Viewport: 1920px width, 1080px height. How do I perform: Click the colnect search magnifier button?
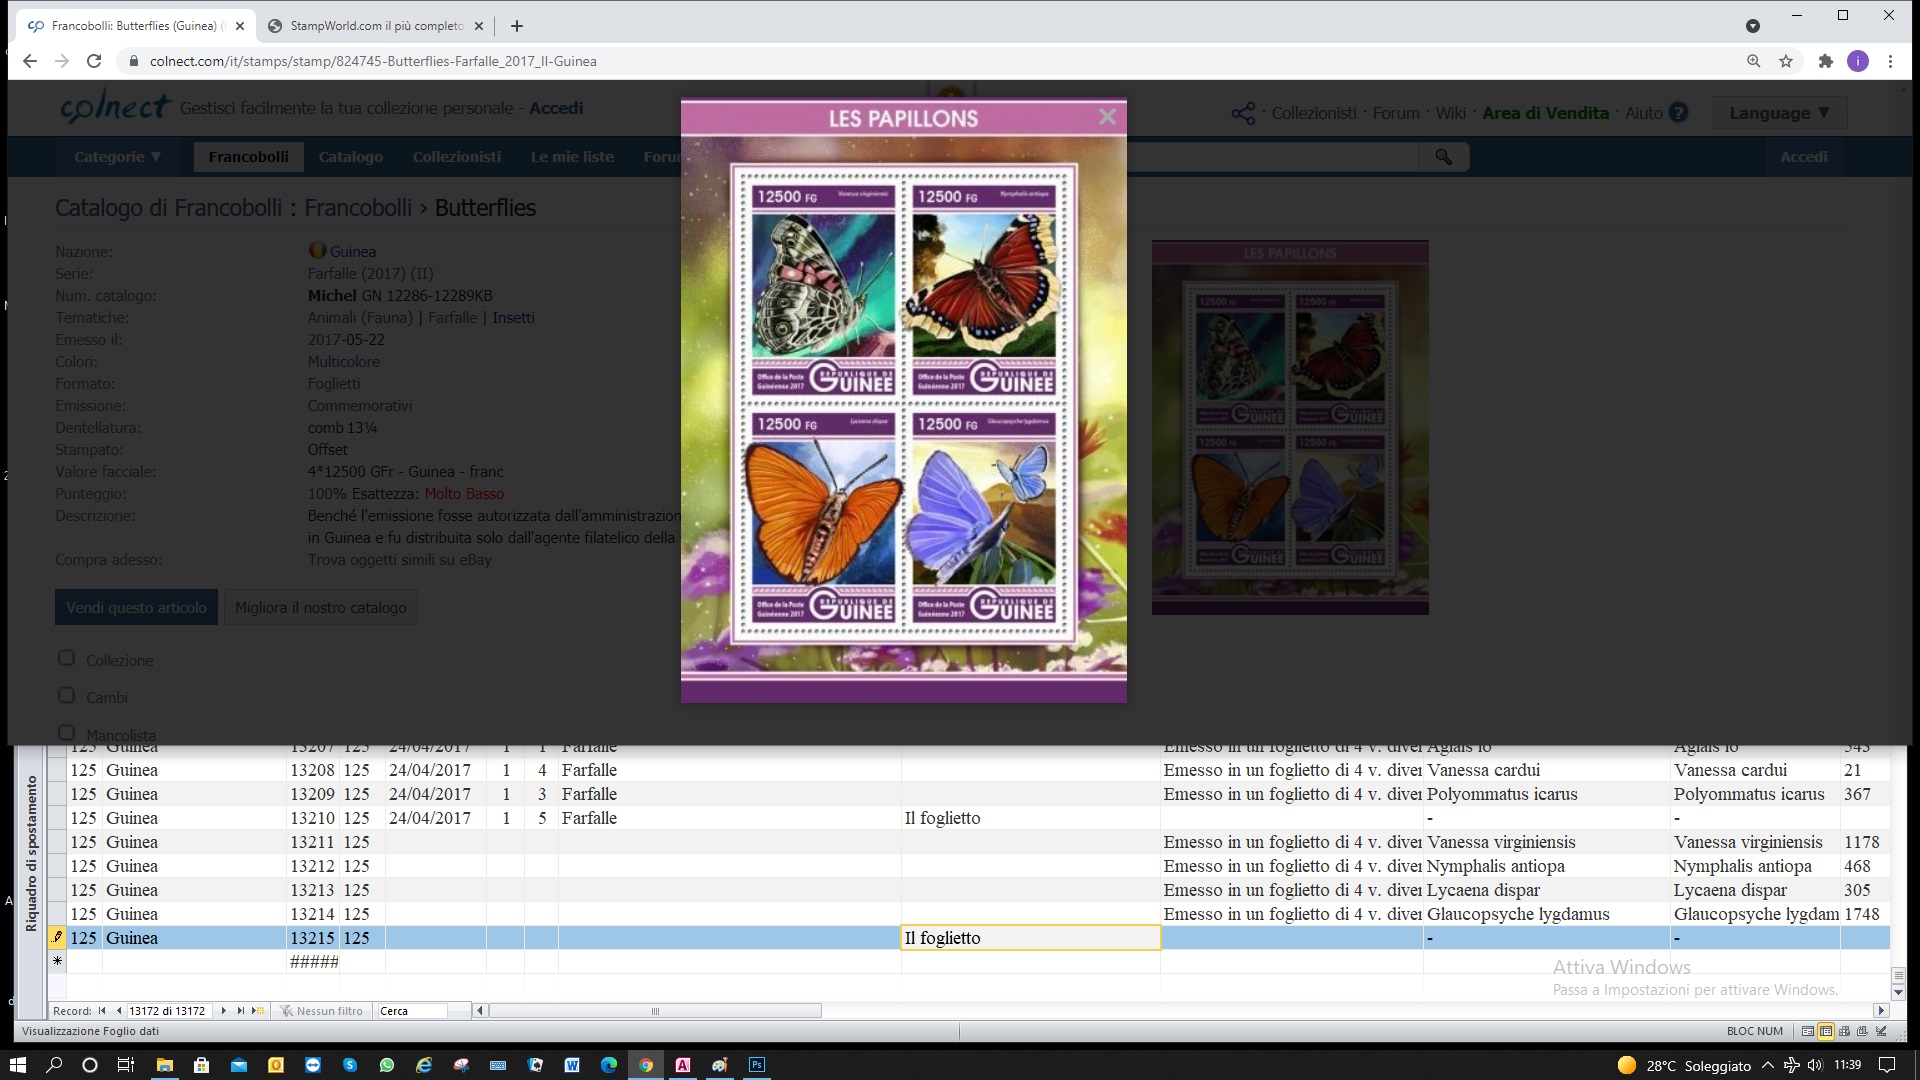(x=1443, y=157)
